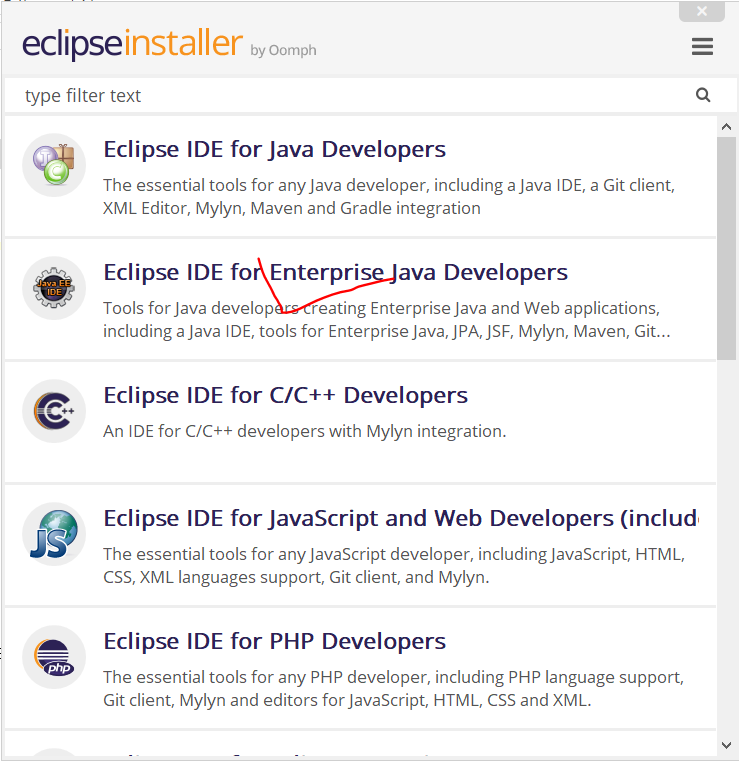Choose Eclipse IDE for JavaScript and Web Developers
739x761 pixels.
[x=401, y=518]
